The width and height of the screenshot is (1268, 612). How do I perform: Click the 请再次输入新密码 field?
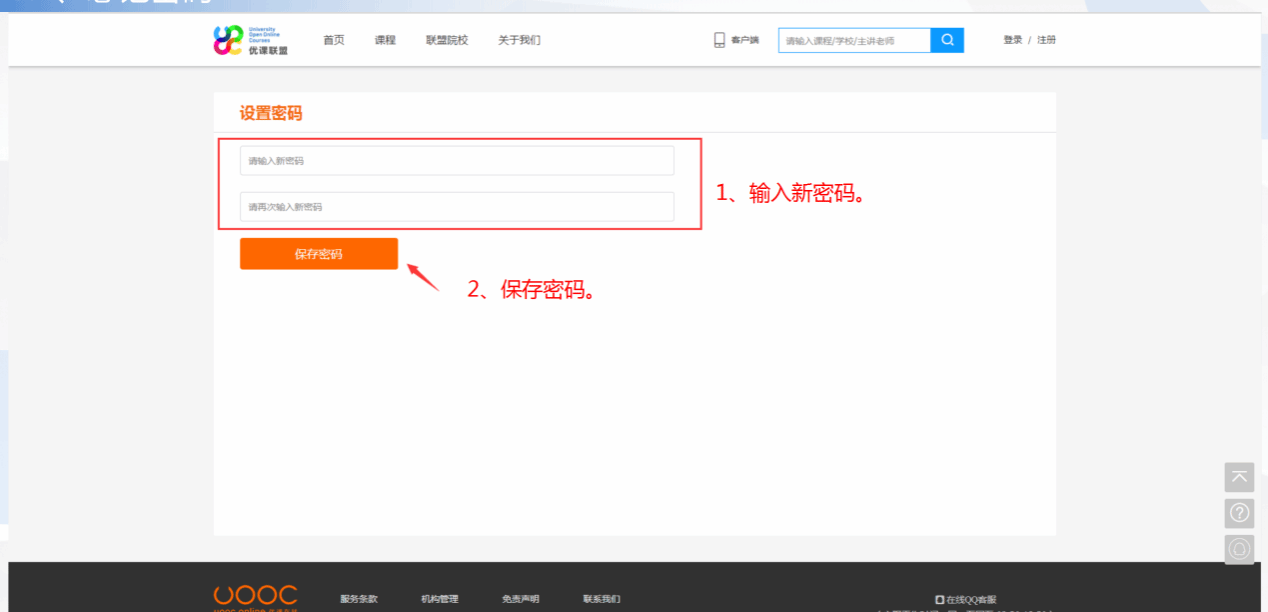(x=457, y=207)
